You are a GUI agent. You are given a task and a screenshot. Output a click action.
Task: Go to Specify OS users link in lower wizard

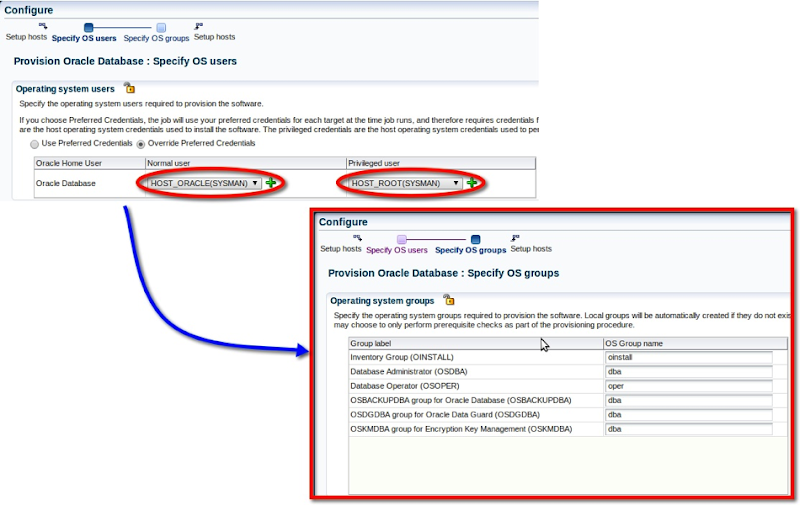397,250
